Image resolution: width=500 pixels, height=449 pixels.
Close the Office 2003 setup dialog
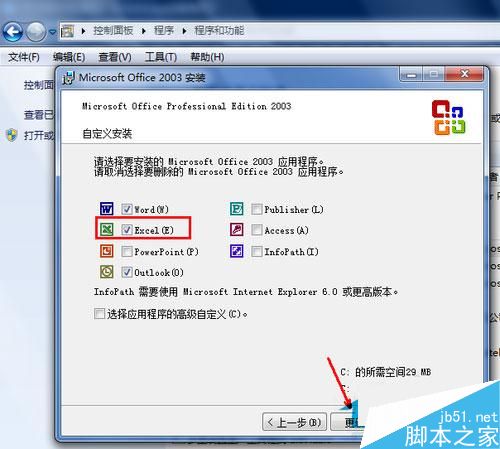(464, 74)
